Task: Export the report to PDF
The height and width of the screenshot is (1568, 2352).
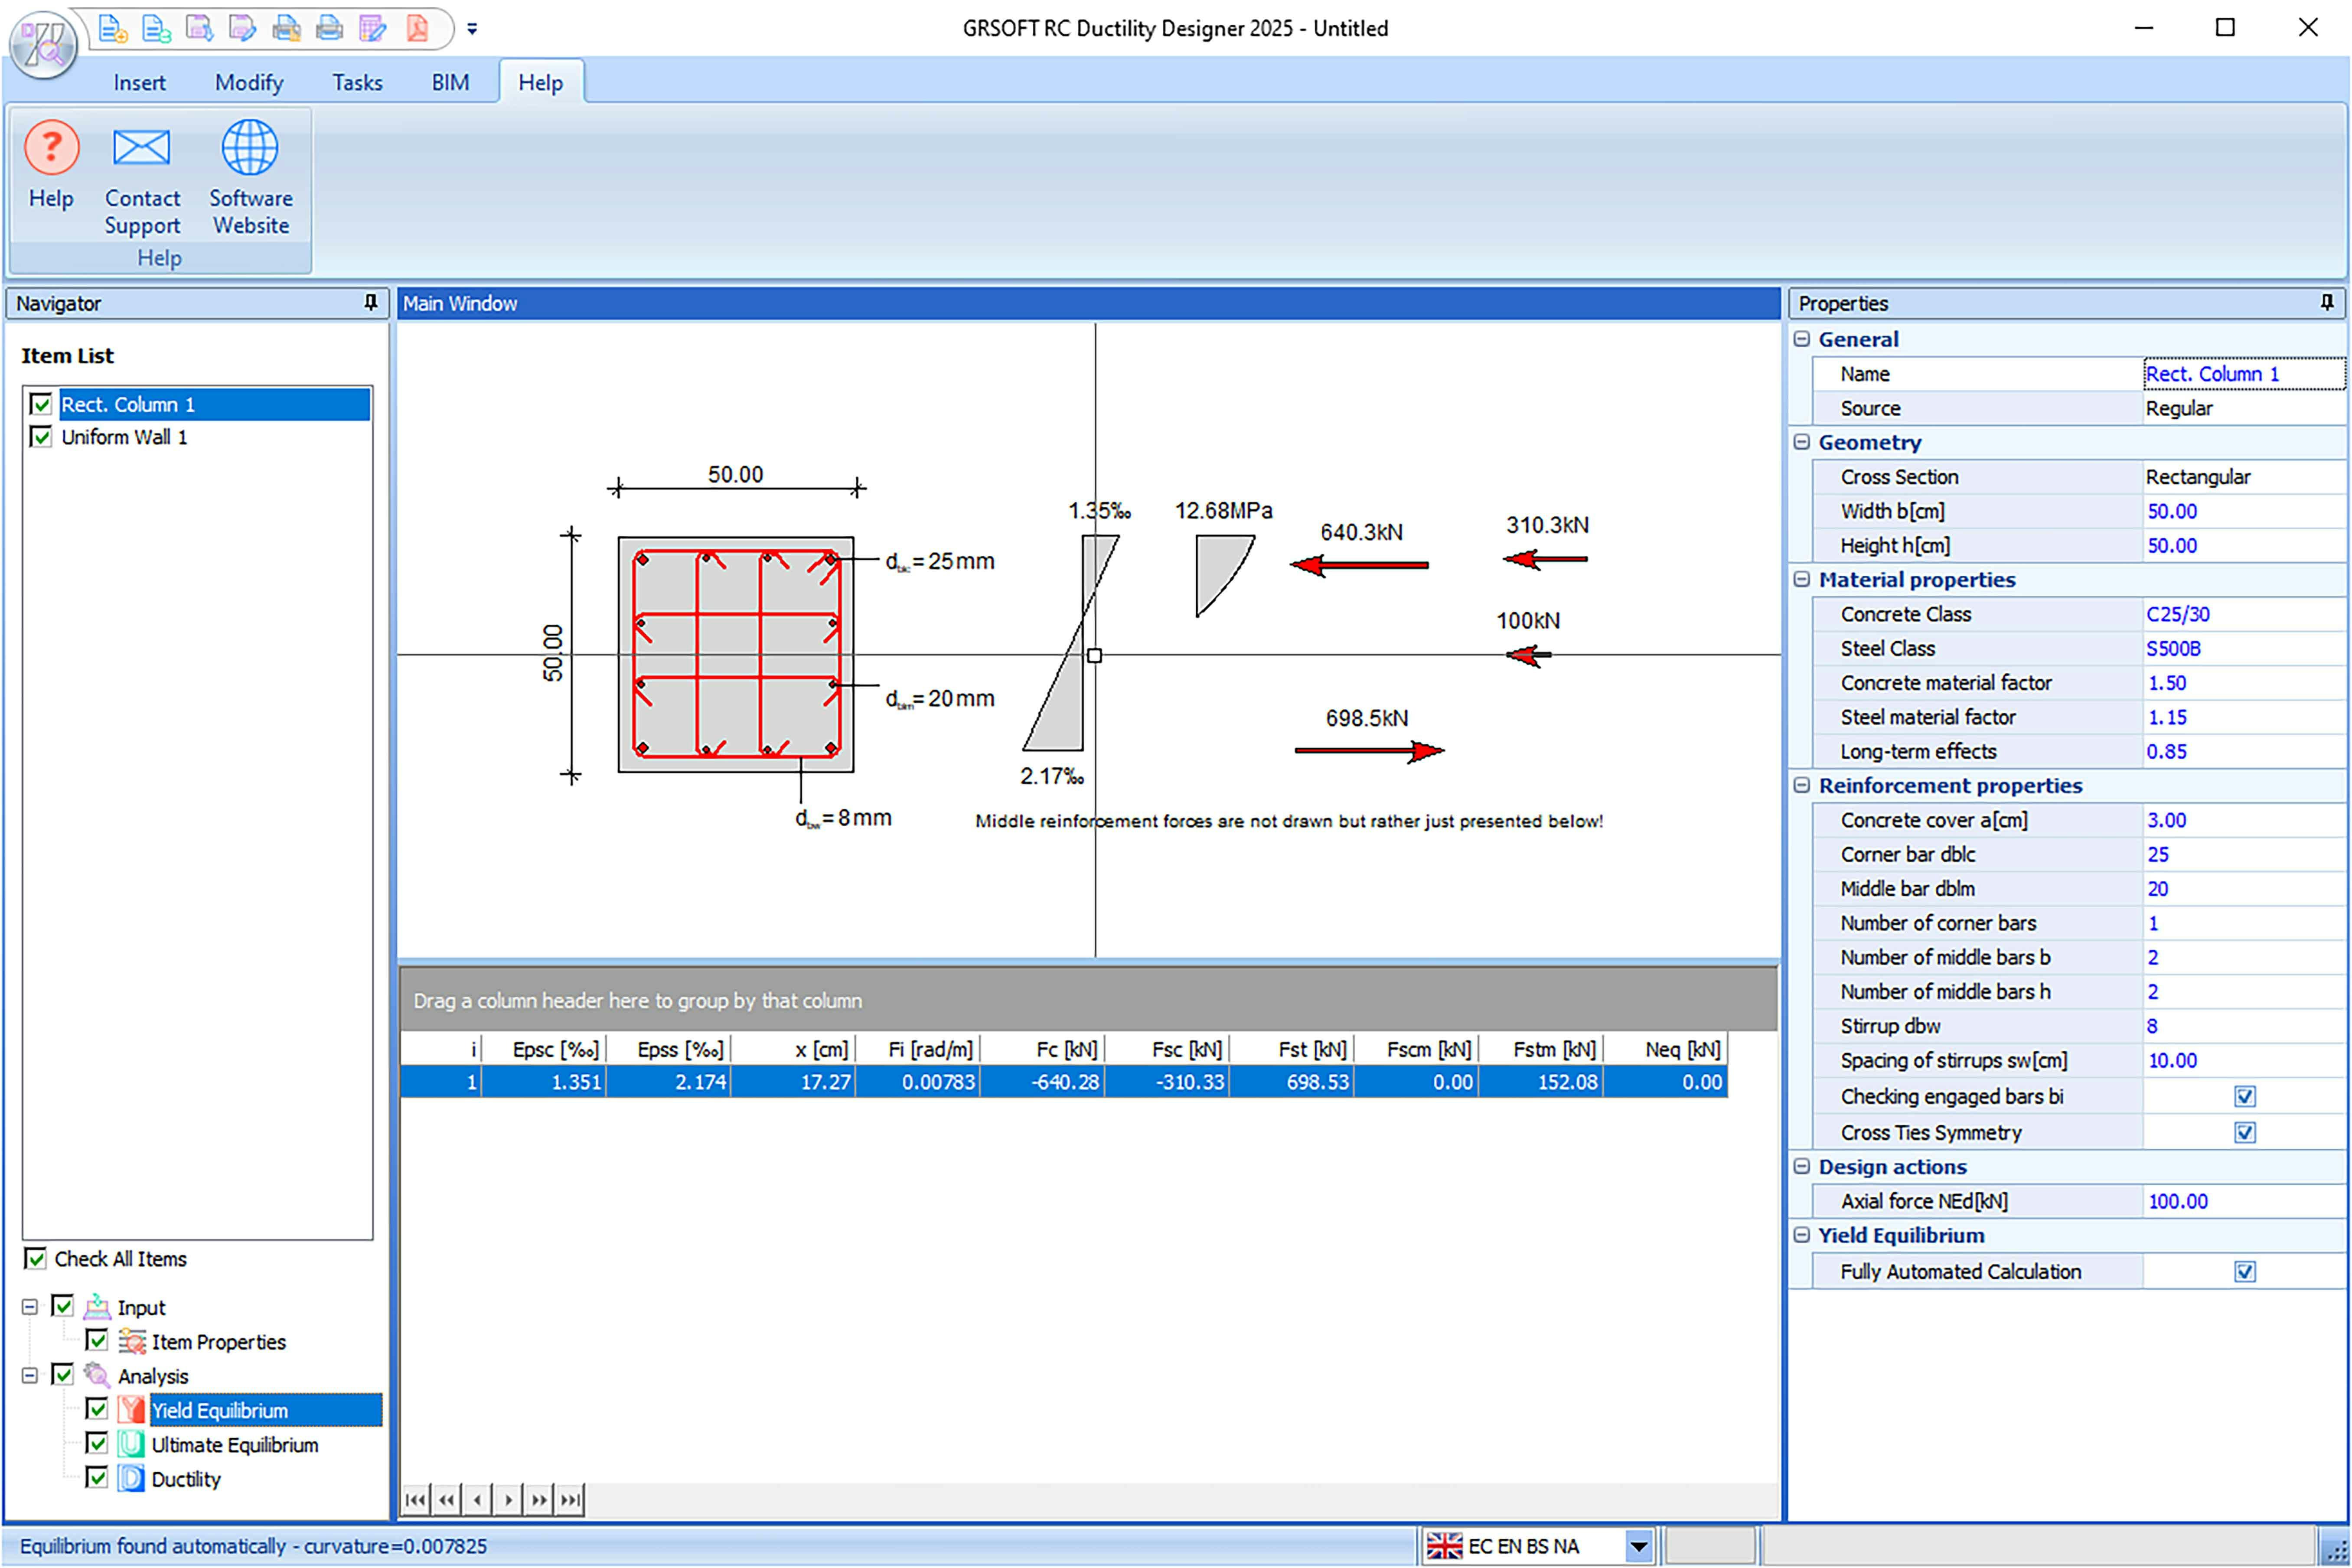Action: pyautogui.click(x=417, y=29)
